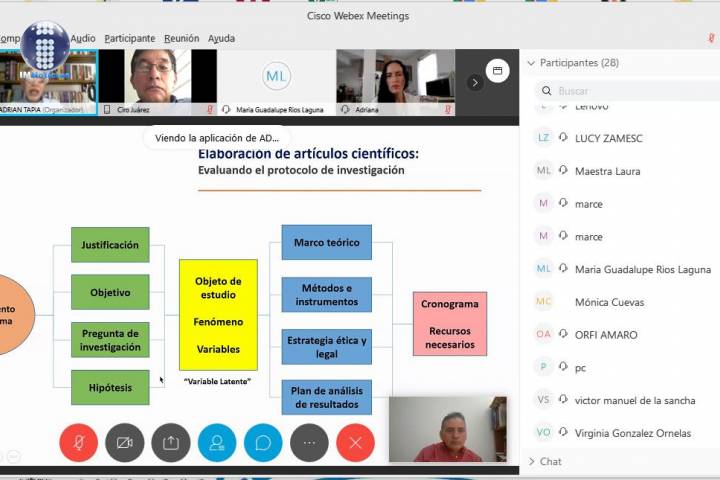Select participant Mónica Cuevas in list
The height and width of the screenshot is (480, 720).
coord(609,302)
